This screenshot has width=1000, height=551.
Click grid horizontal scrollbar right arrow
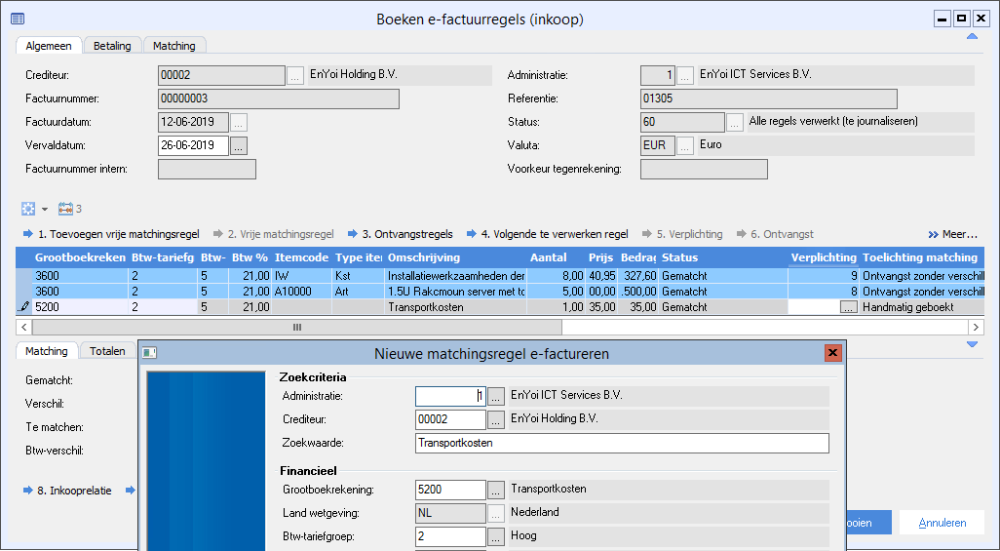click(976, 327)
